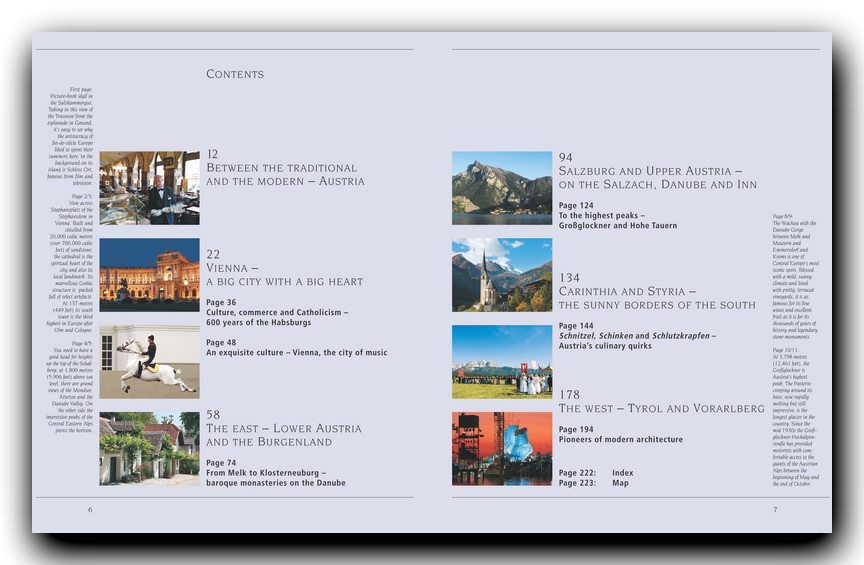Open the illuminated Vienna palace night photo

coord(149,270)
